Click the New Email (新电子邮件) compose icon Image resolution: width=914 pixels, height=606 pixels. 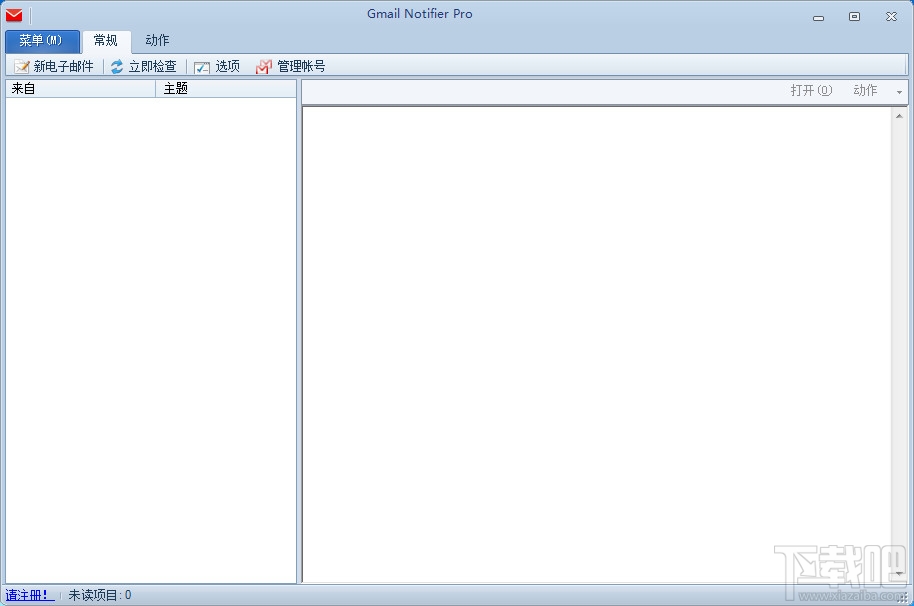(x=22, y=66)
